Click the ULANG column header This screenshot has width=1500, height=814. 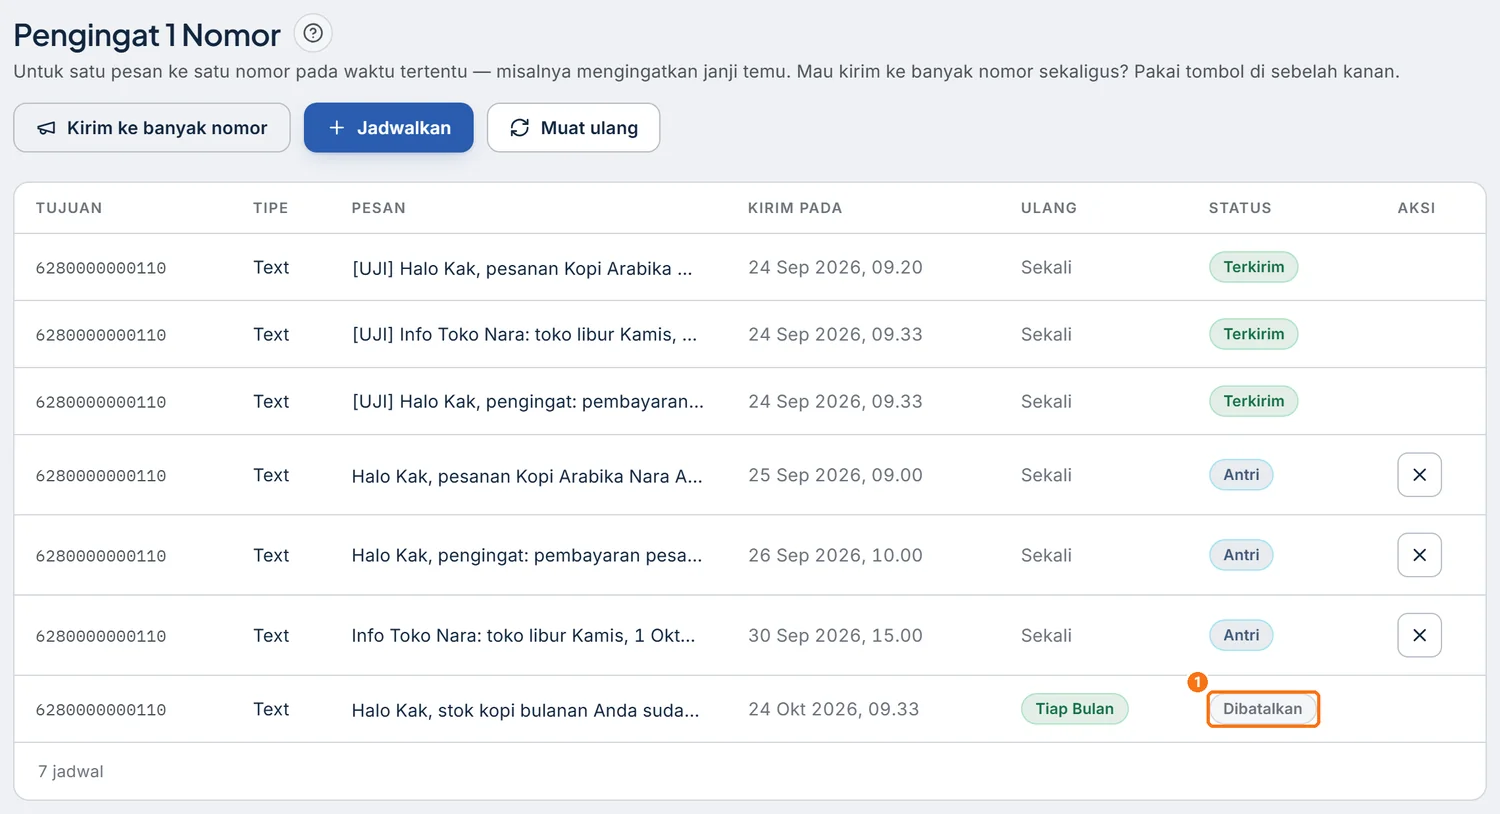pos(1049,208)
